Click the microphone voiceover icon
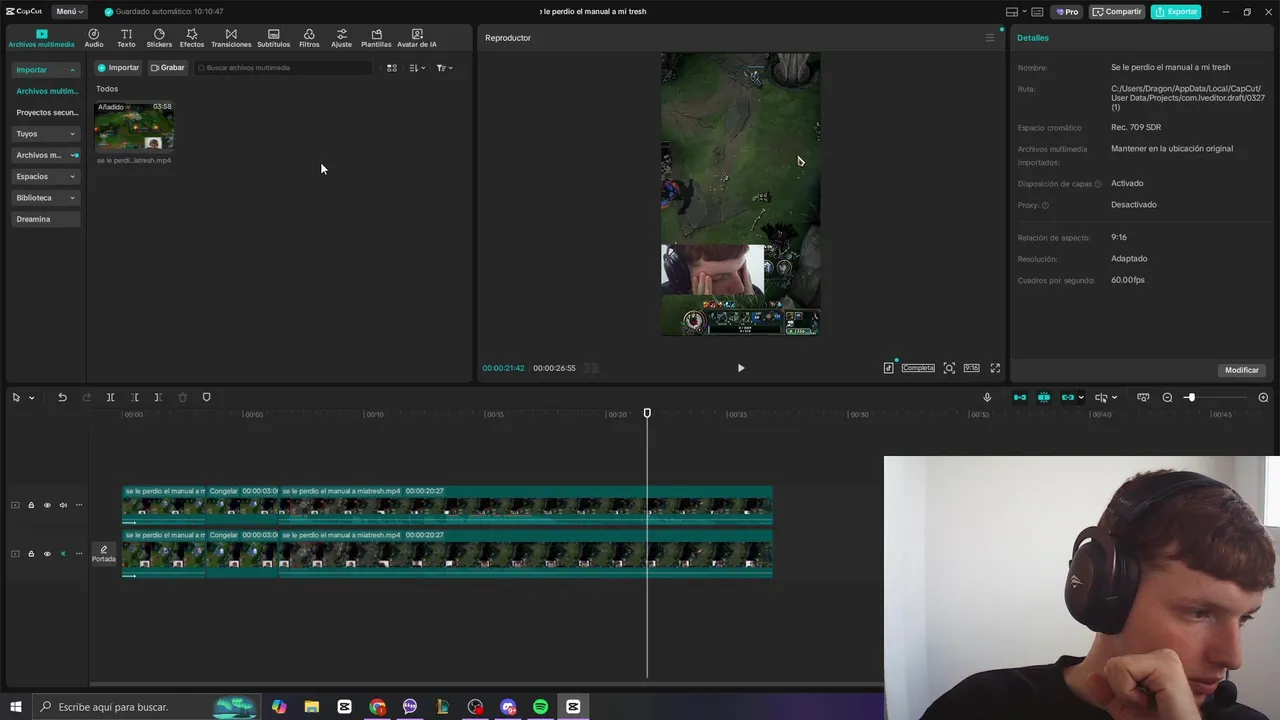This screenshot has width=1280, height=720. click(987, 398)
